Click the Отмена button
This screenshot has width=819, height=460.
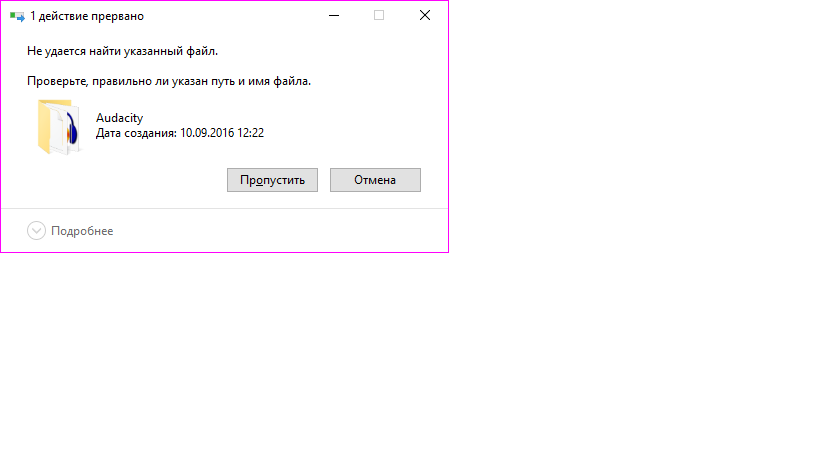tap(375, 180)
